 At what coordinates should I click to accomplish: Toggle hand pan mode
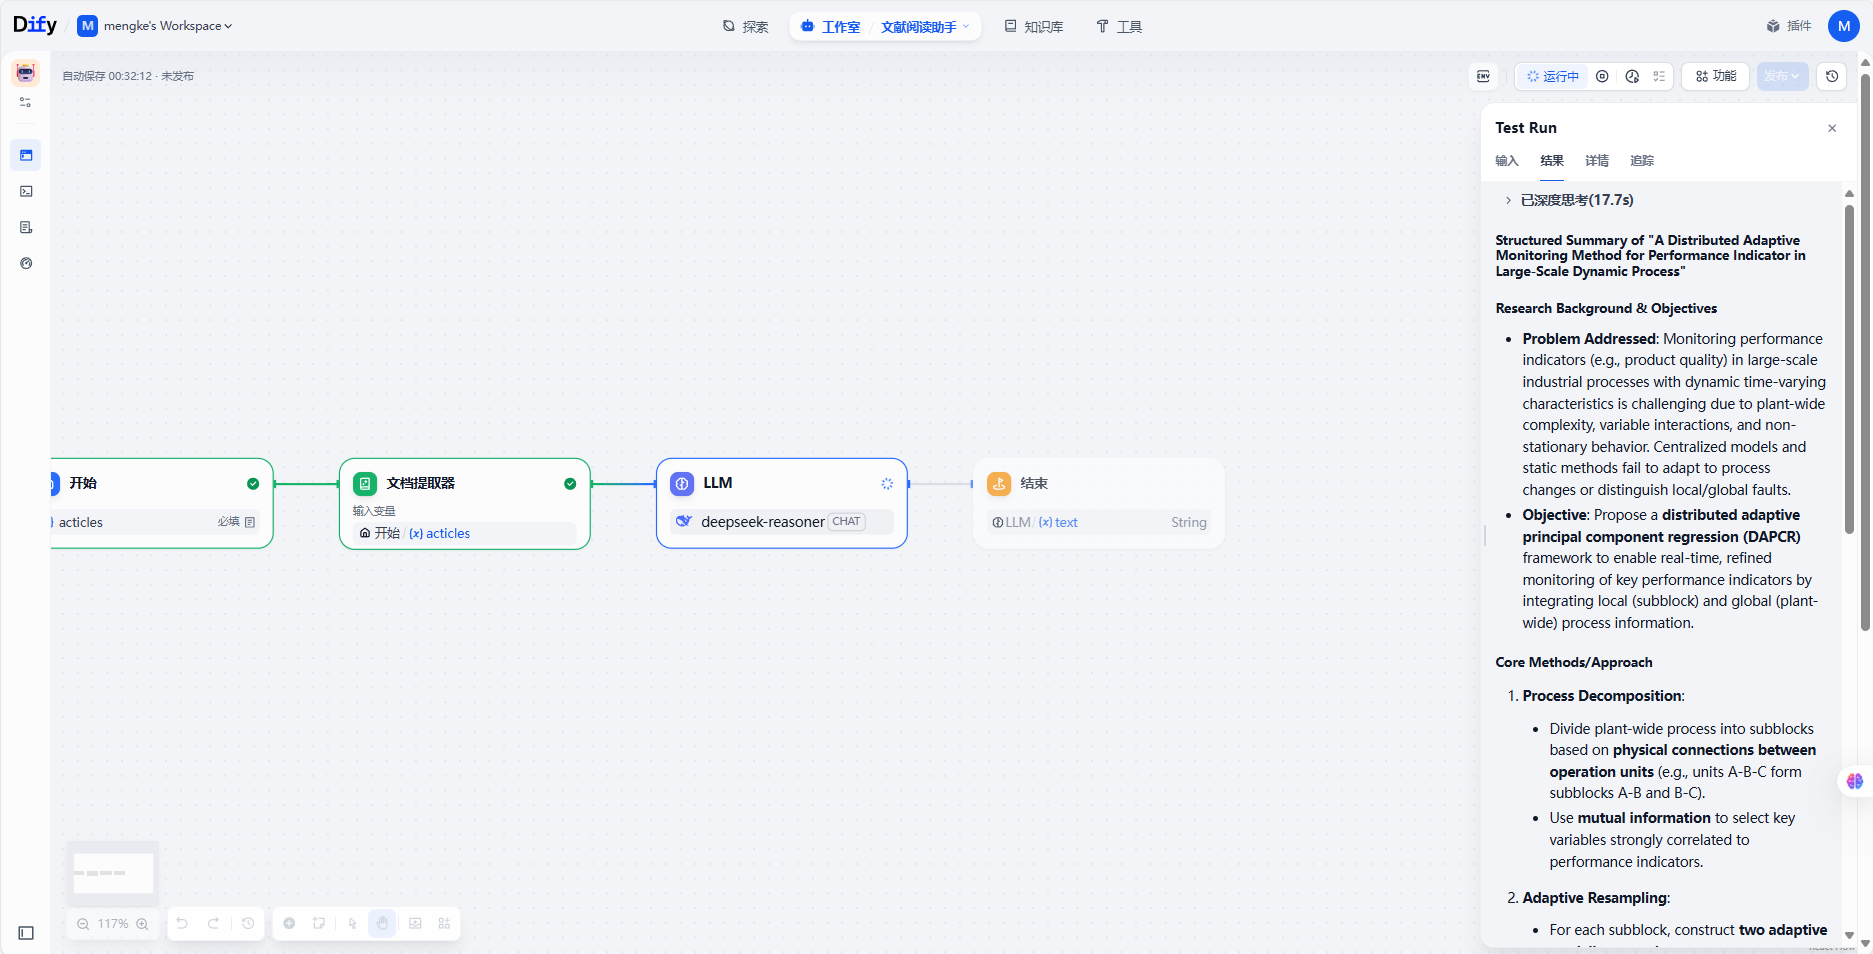tap(382, 924)
